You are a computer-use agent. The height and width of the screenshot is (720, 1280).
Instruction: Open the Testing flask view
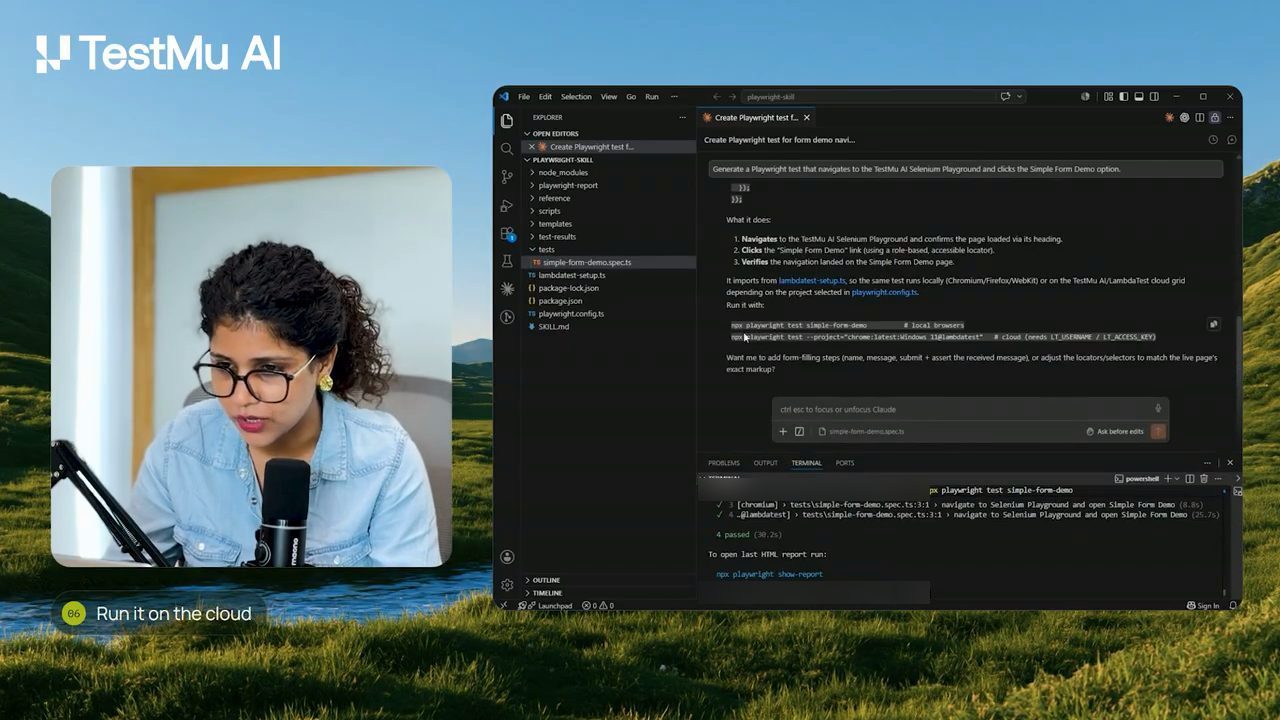507,261
